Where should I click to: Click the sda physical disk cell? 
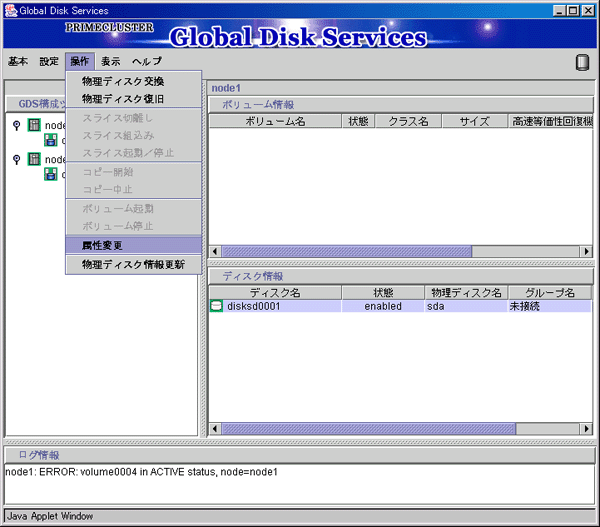pyautogui.click(x=466, y=306)
